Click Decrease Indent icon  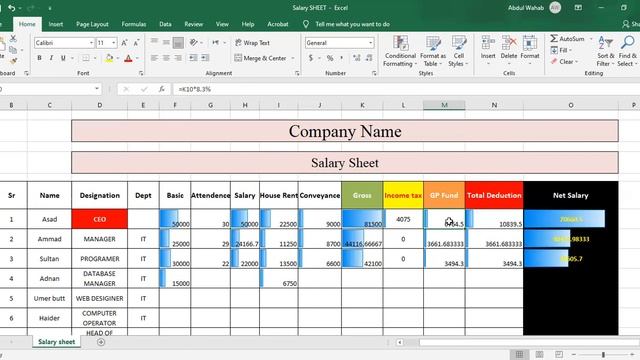193,58
